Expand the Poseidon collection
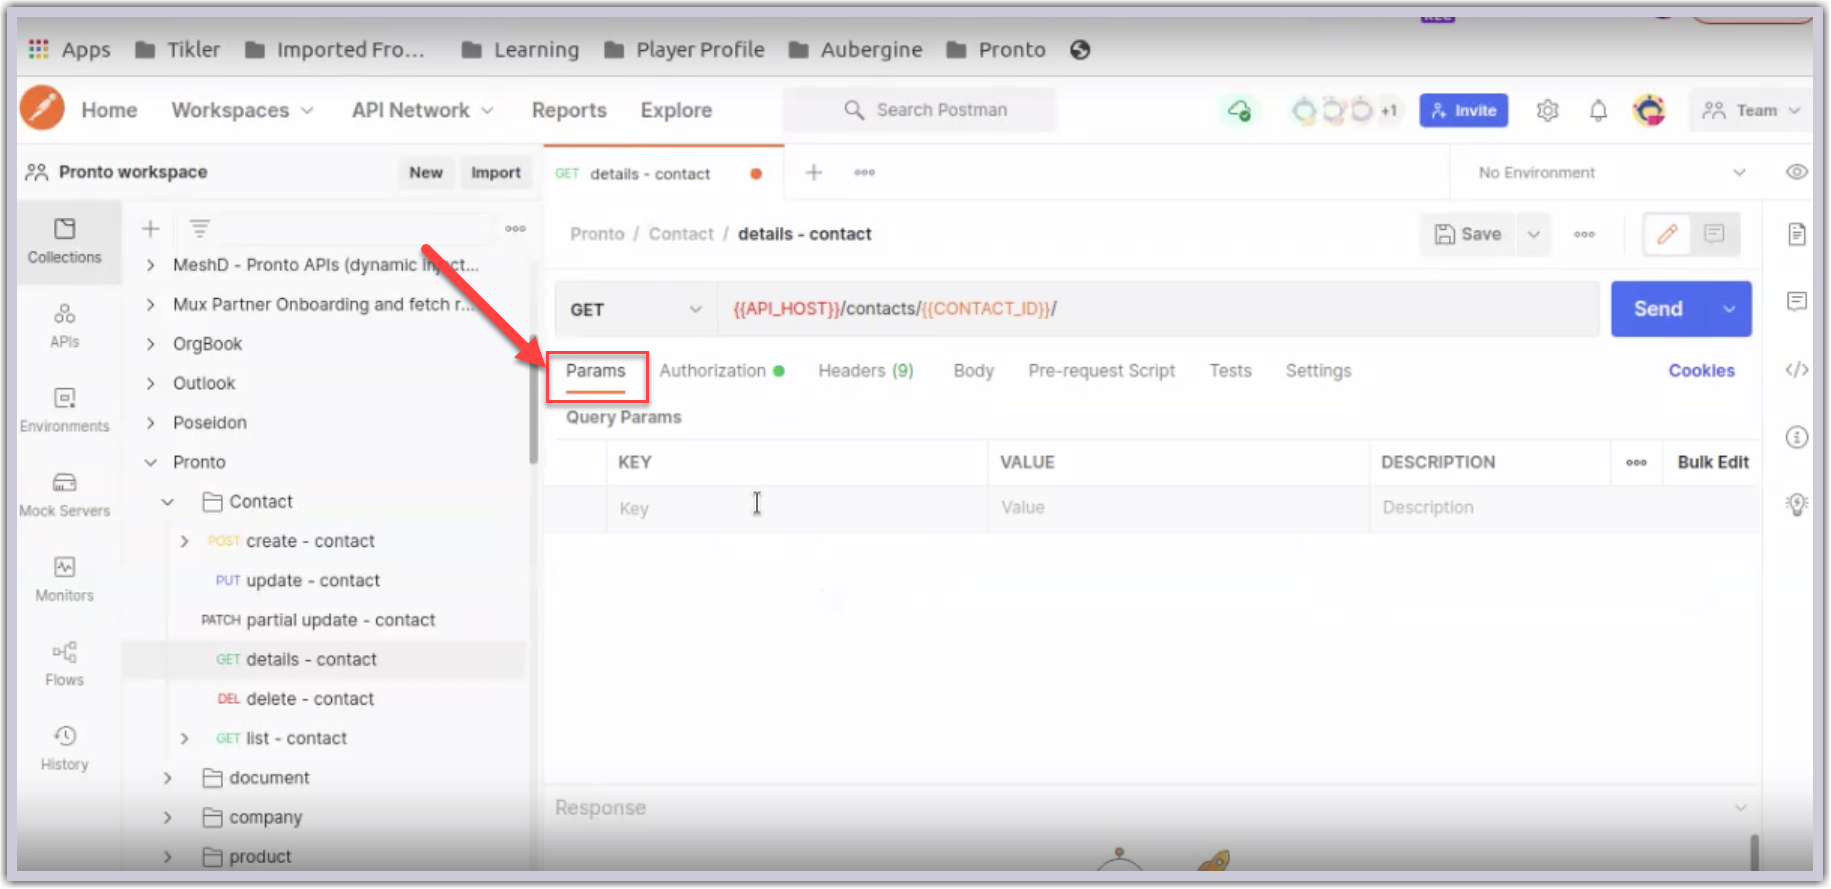 point(150,422)
